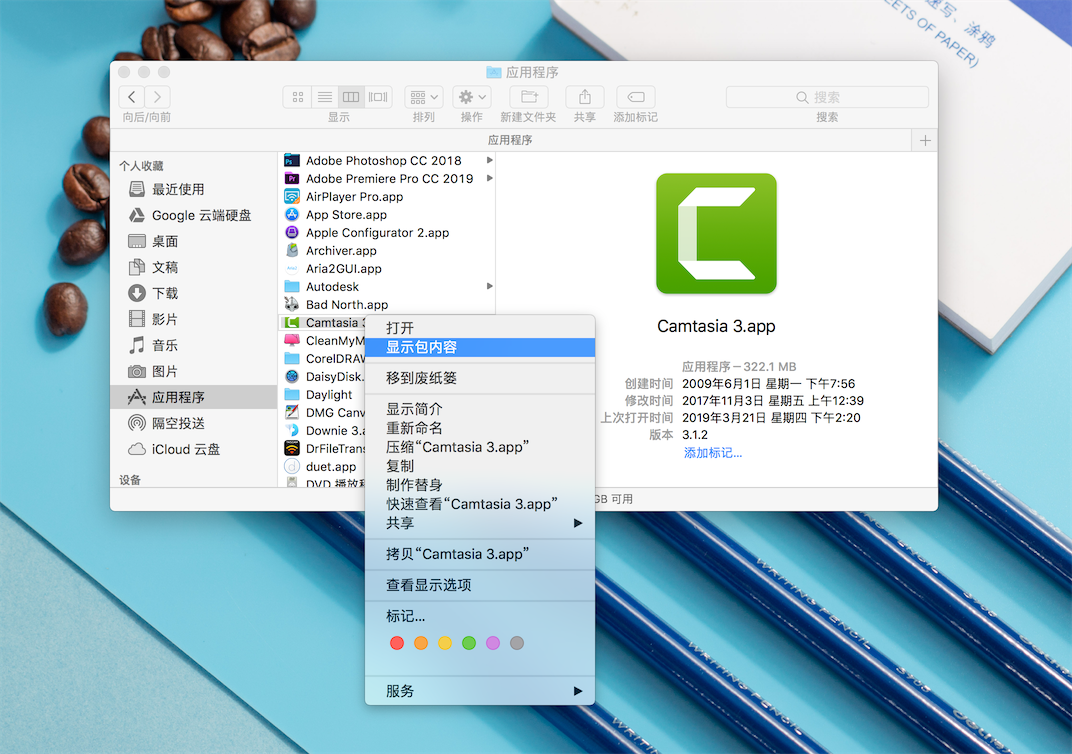The image size is (1072, 754).
Task: Switch to cover flow view
Action: click(x=378, y=97)
